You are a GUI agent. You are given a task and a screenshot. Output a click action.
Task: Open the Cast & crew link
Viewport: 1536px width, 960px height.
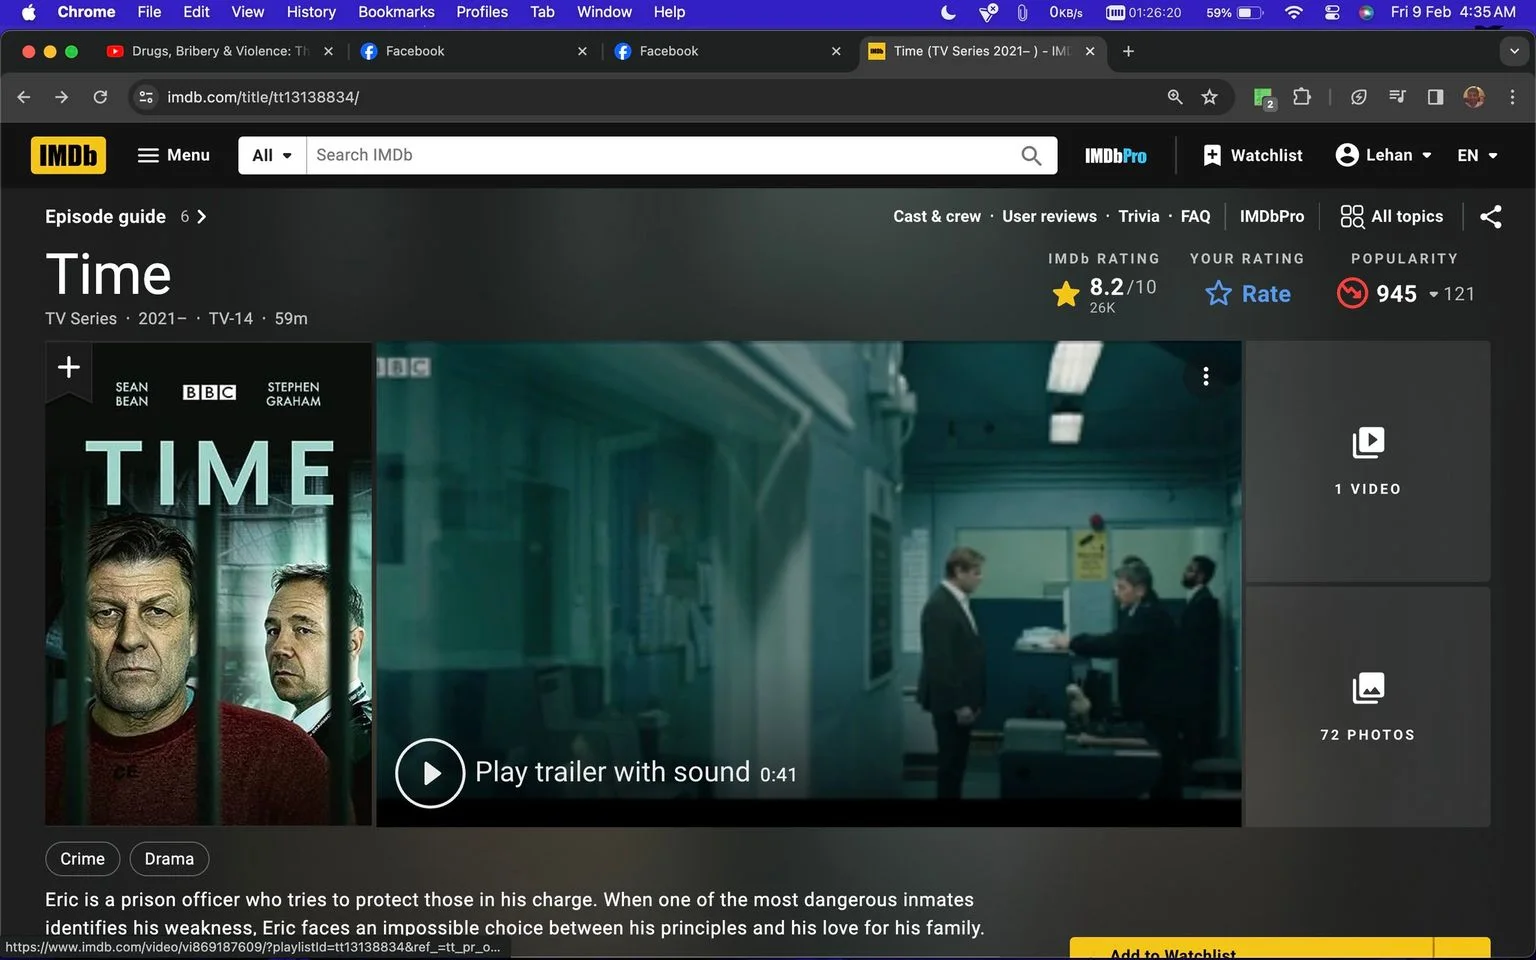tap(937, 216)
